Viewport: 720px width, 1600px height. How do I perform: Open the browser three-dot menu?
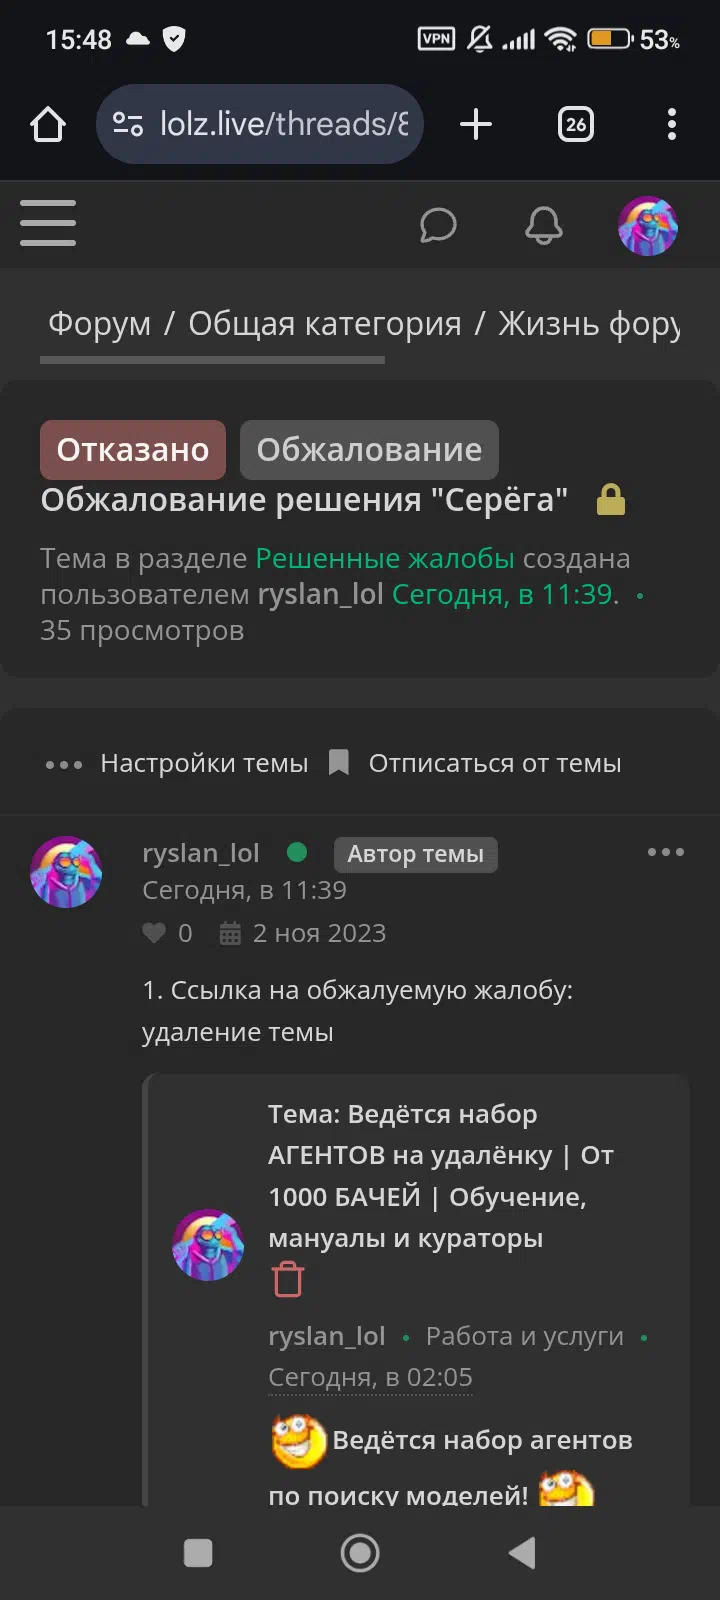(x=672, y=125)
